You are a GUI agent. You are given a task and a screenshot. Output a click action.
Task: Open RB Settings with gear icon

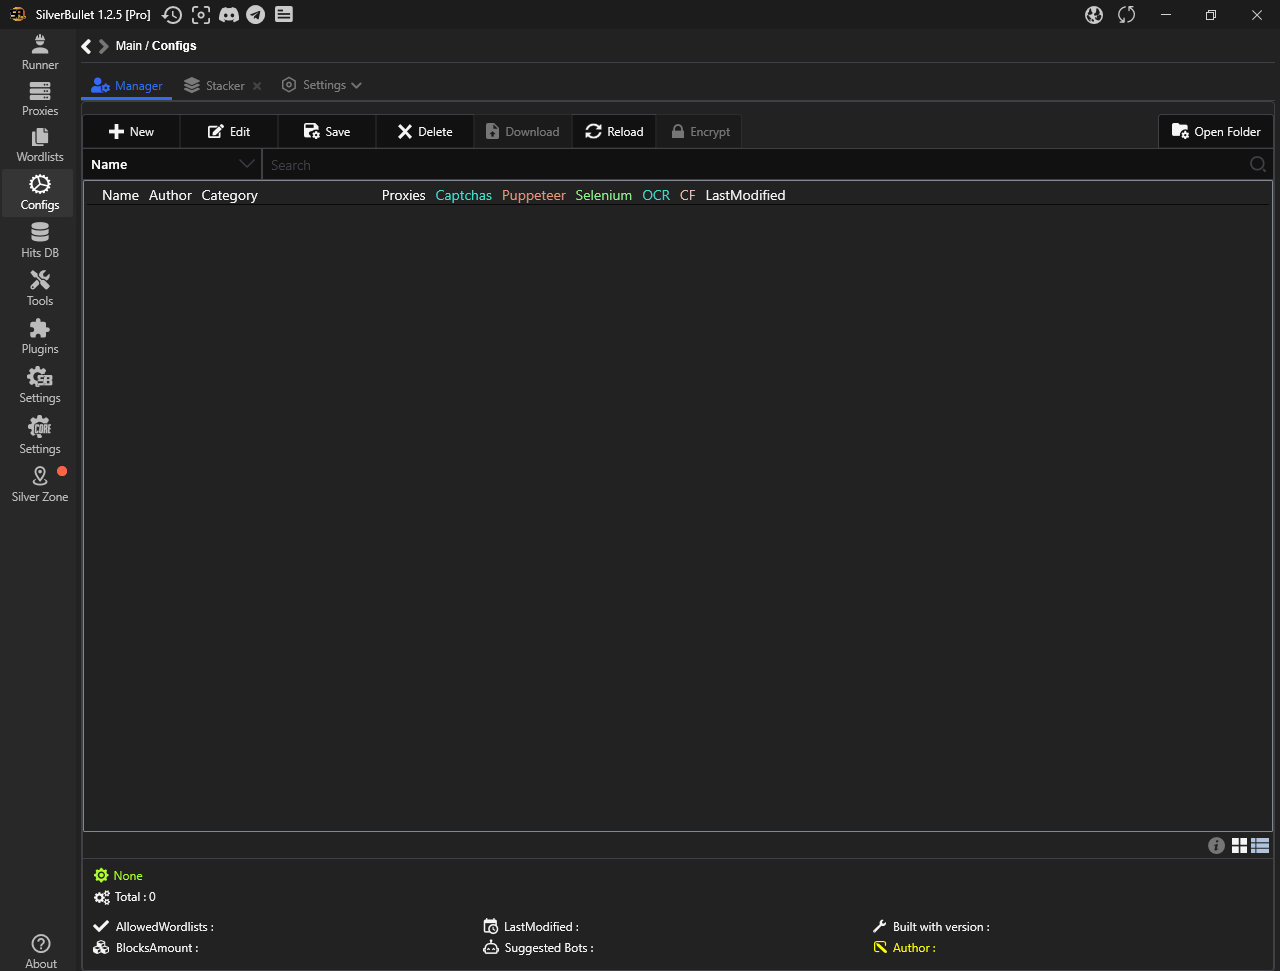[40, 385]
